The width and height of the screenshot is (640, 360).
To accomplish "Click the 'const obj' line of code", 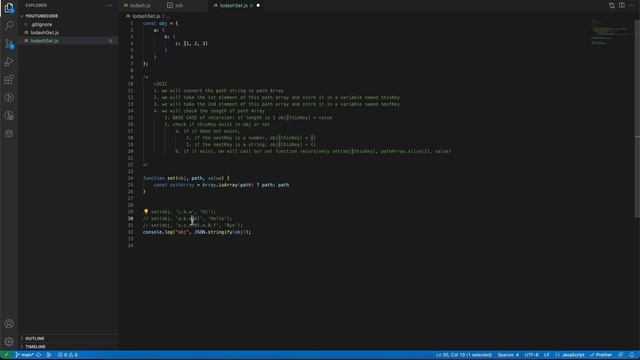I will [160, 23].
